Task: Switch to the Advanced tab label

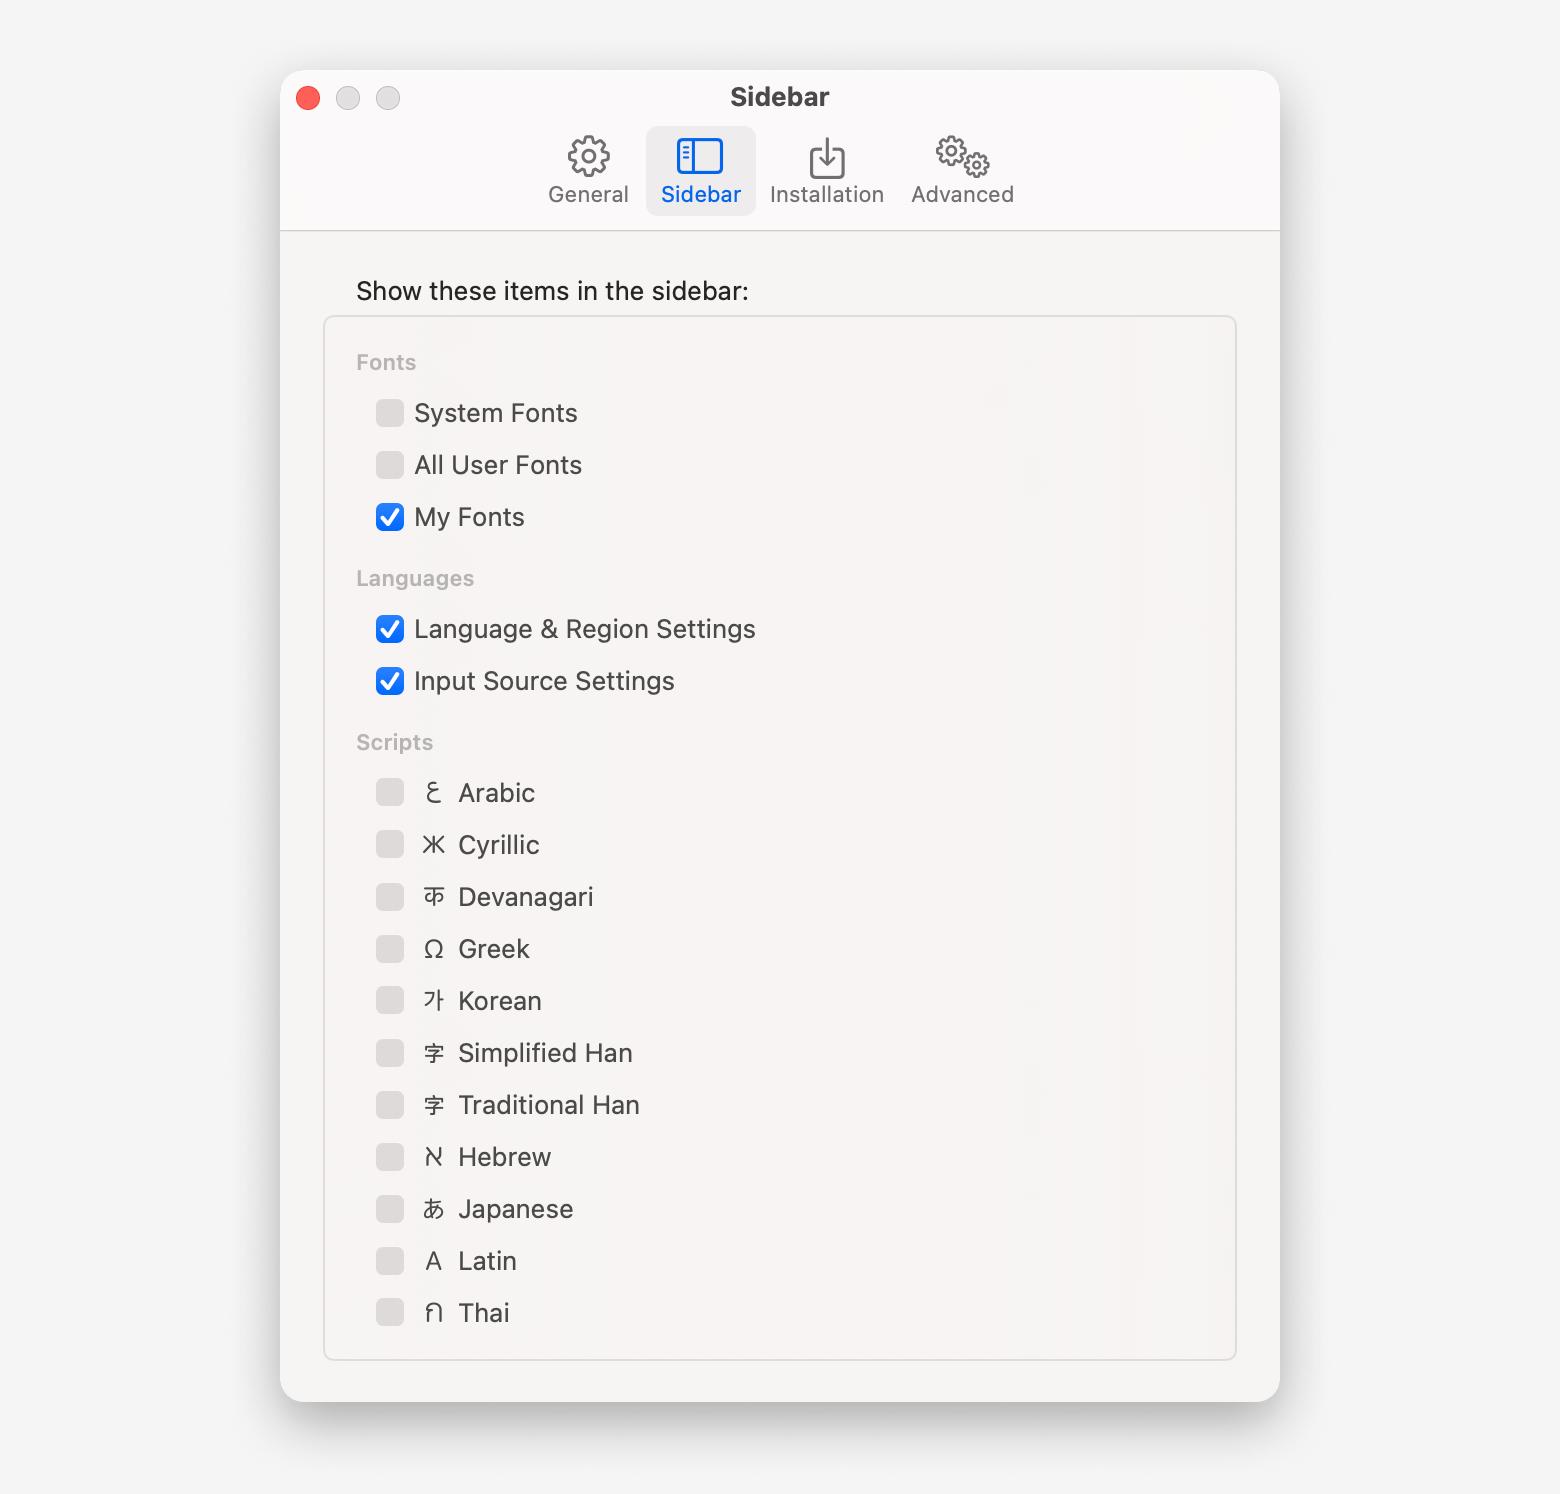Action: [962, 195]
